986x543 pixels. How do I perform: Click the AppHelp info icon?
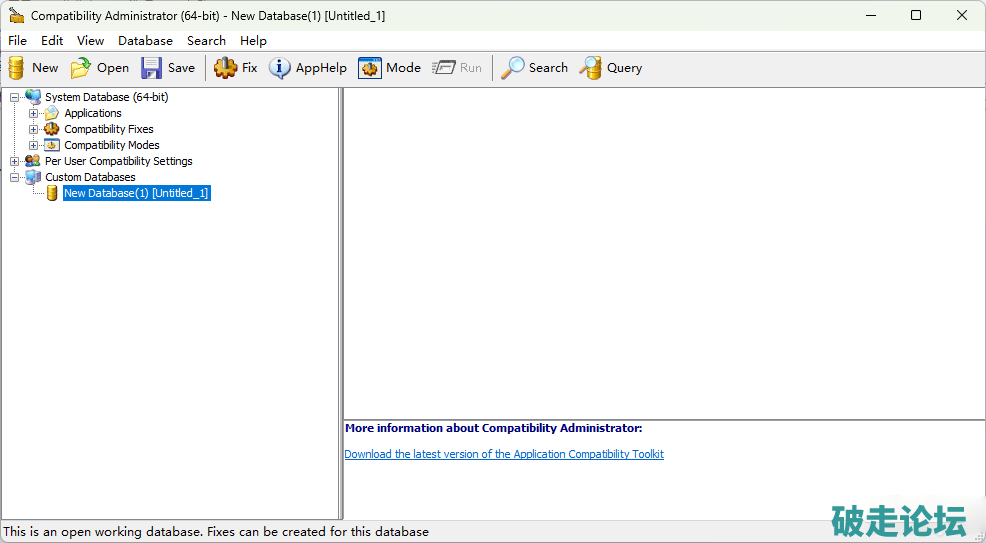[279, 68]
